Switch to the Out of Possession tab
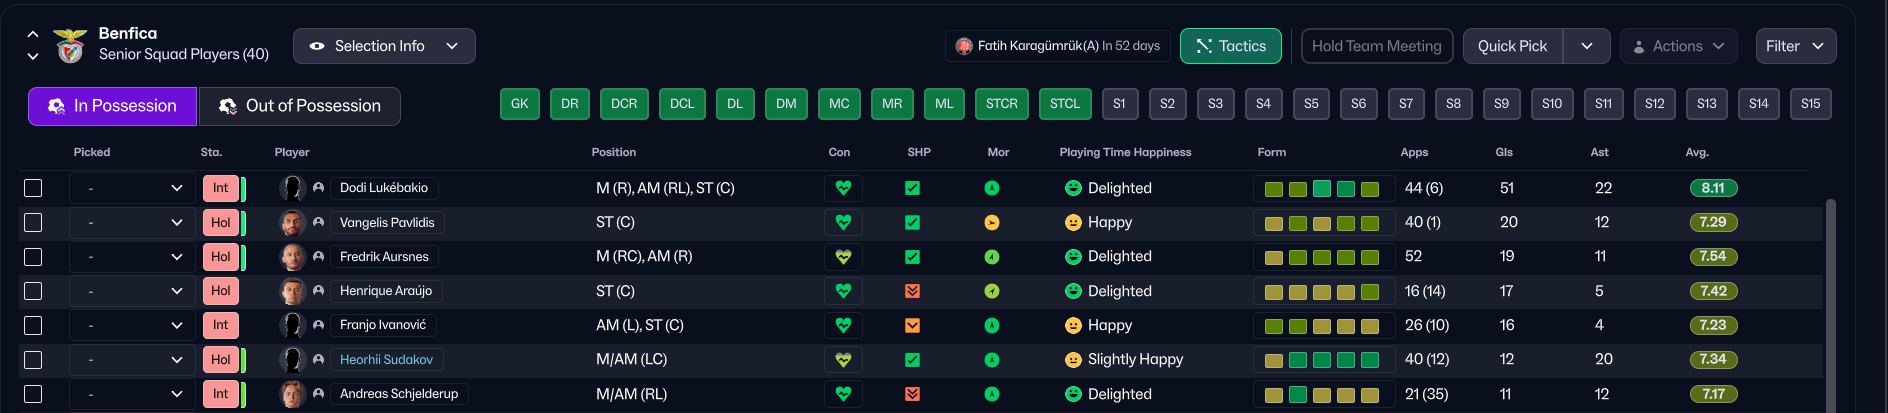The width and height of the screenshot is (1888, 413). point(300,106)
